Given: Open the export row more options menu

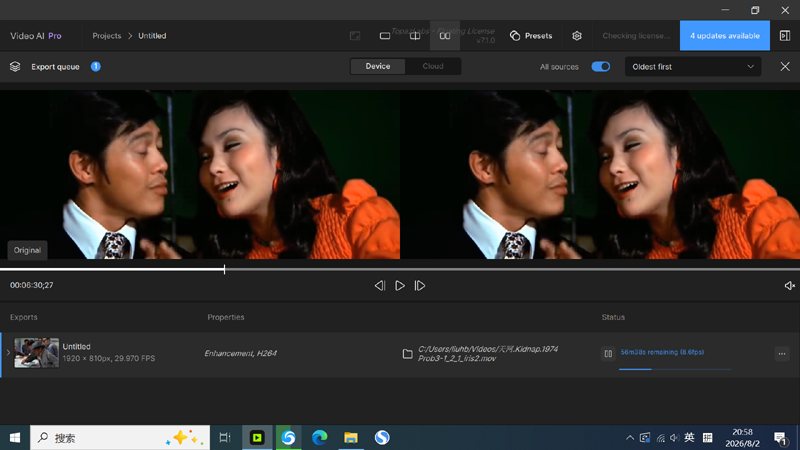Looking at the screenshot, I should [782, 354].
